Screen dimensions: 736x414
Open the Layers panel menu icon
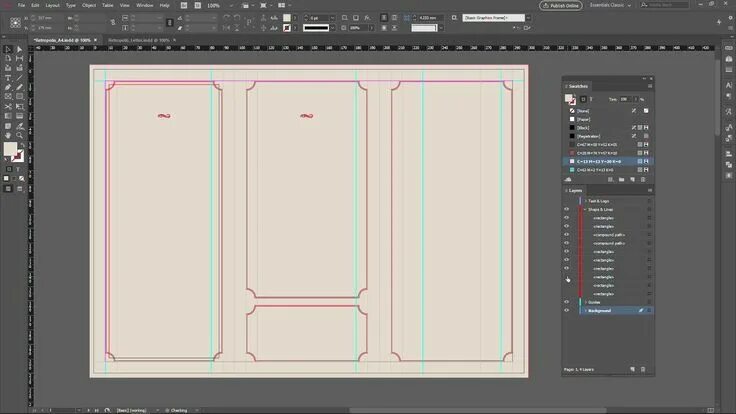click(650, 191)
